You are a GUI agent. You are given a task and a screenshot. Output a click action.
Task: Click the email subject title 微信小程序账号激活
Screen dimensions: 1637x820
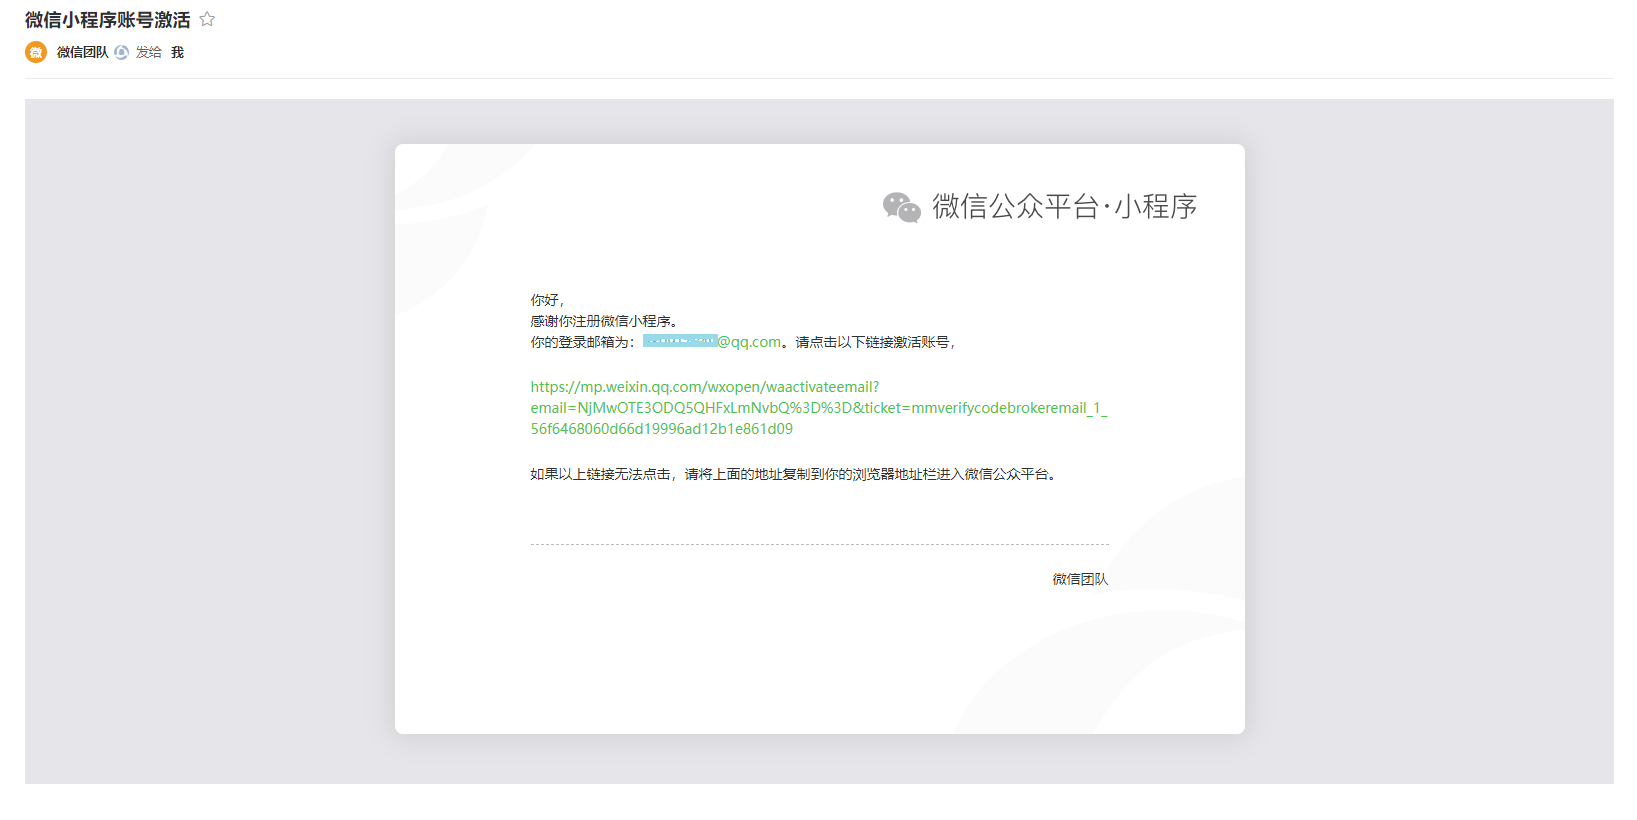pyautogui.click(x=107, y=20)
